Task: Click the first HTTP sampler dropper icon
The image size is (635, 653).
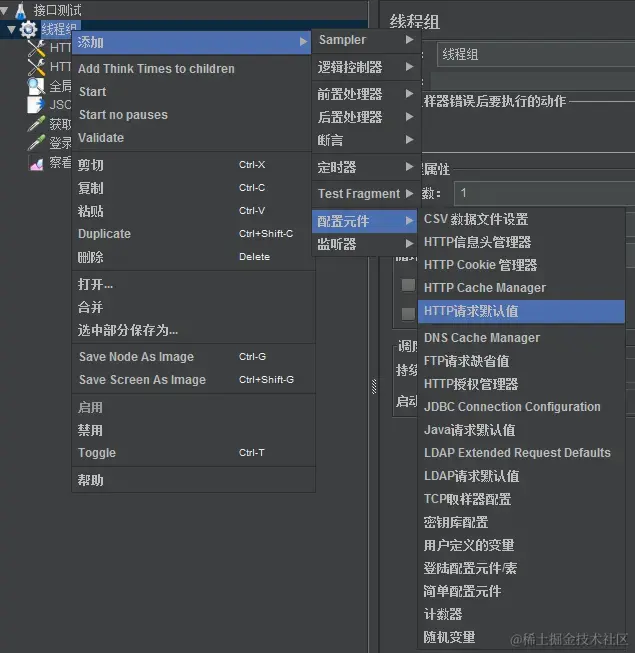Action: pyautogui.click(x=36, y=48)
